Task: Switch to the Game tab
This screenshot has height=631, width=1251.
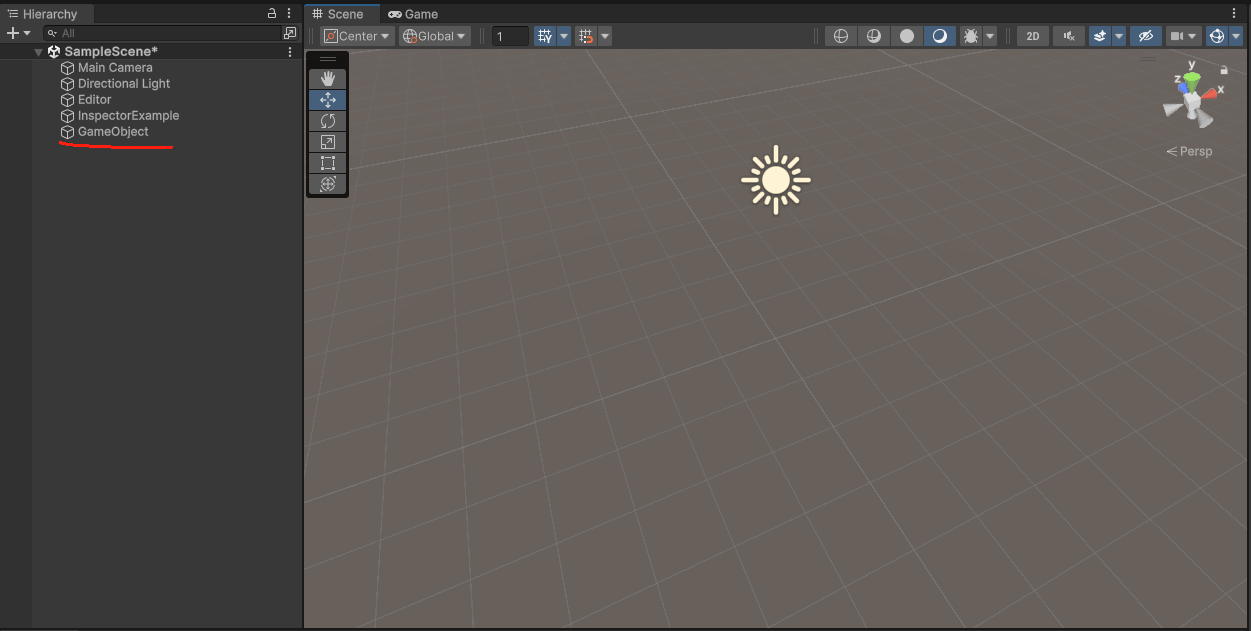Action: click(413, 14)
